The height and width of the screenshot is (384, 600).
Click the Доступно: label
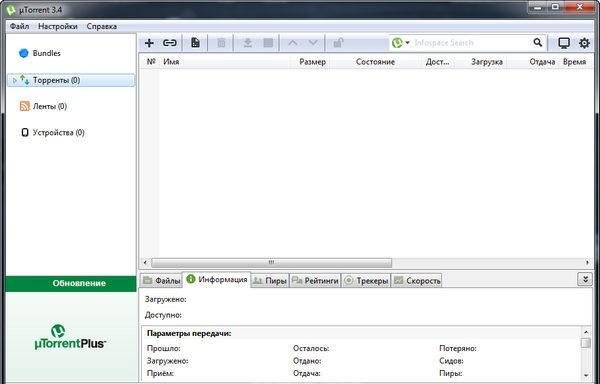(163, 315)
